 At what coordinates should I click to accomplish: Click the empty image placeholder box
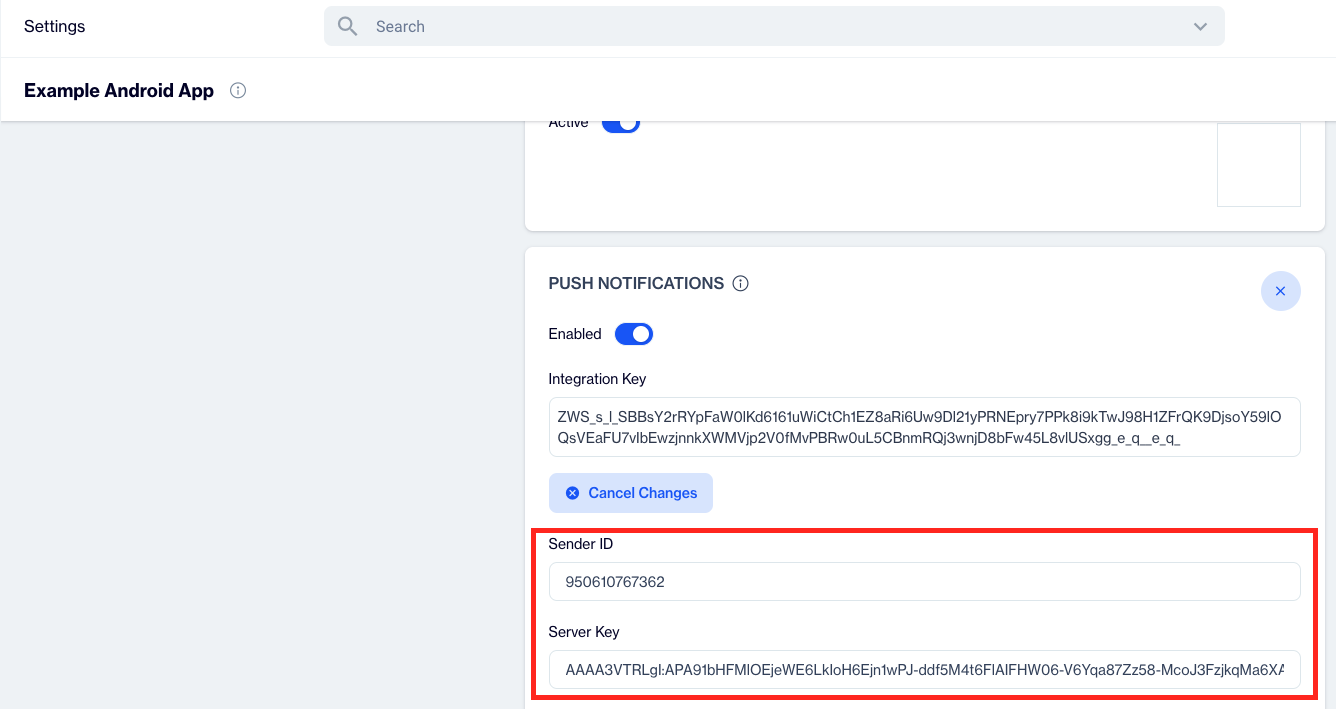[x=1258, y=165]
